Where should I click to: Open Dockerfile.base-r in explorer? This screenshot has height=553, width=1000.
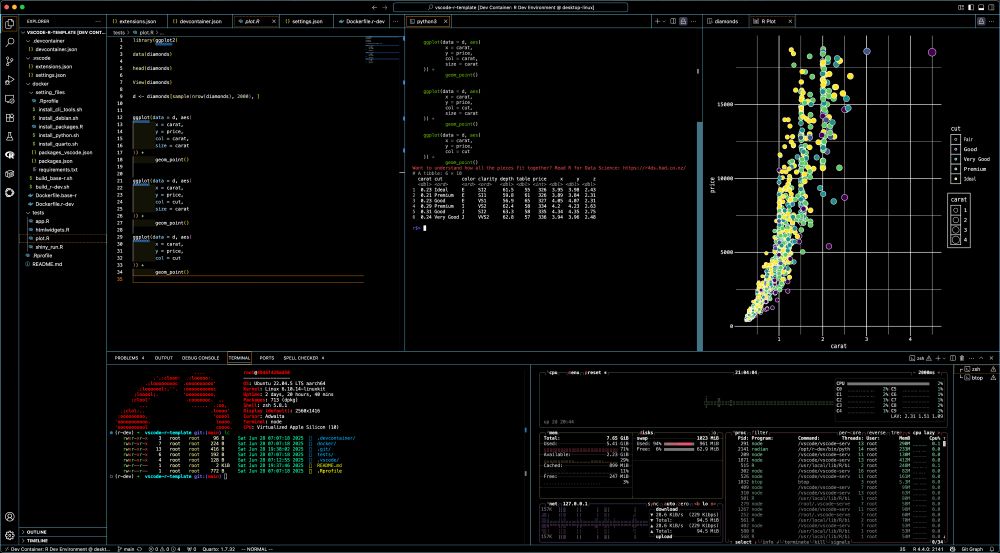pos(64,195)
